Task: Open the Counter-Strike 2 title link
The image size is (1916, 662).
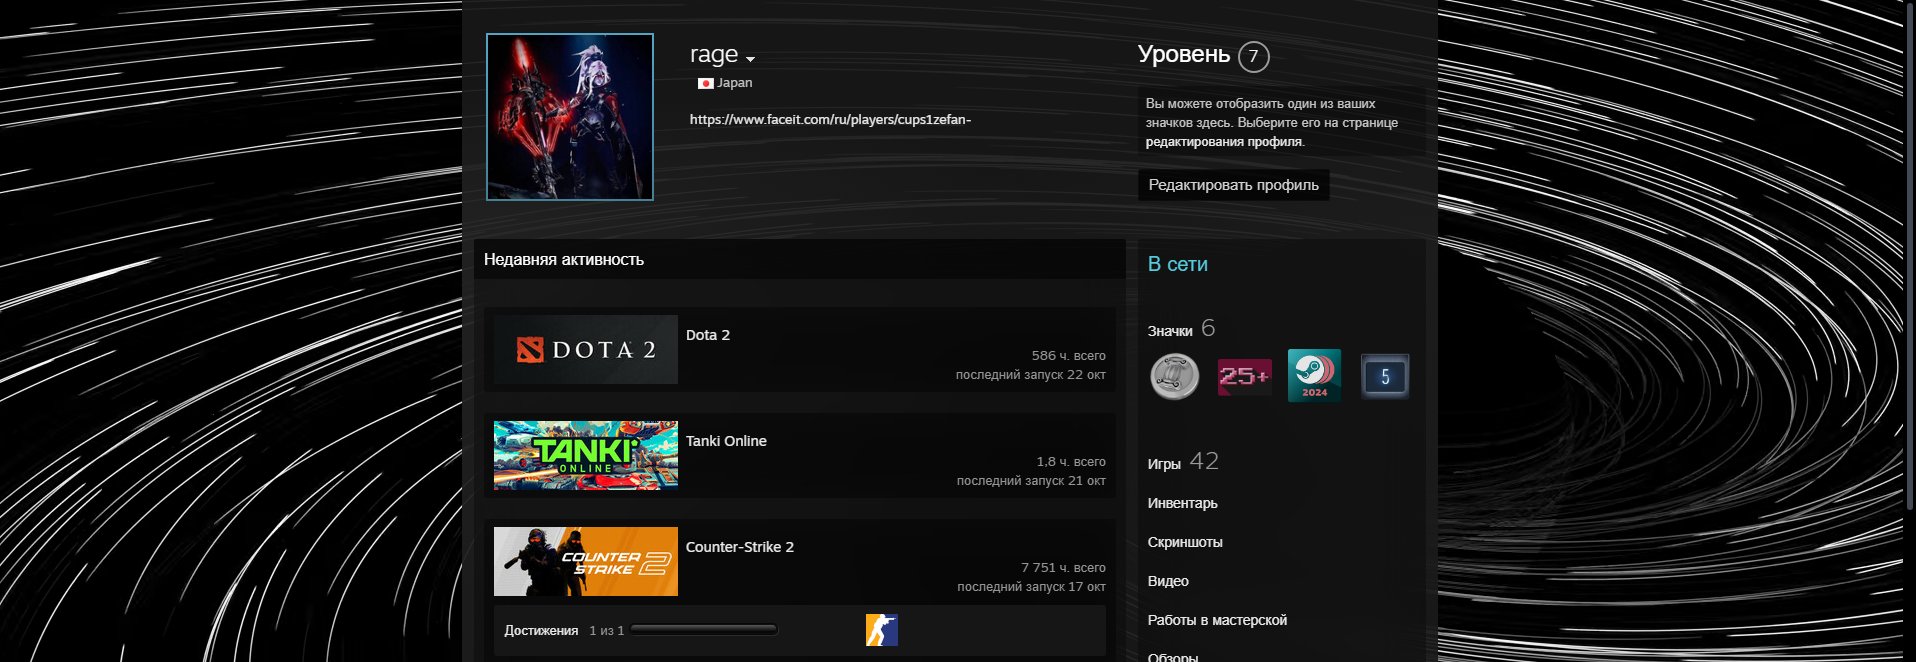Action: [740, 547]
